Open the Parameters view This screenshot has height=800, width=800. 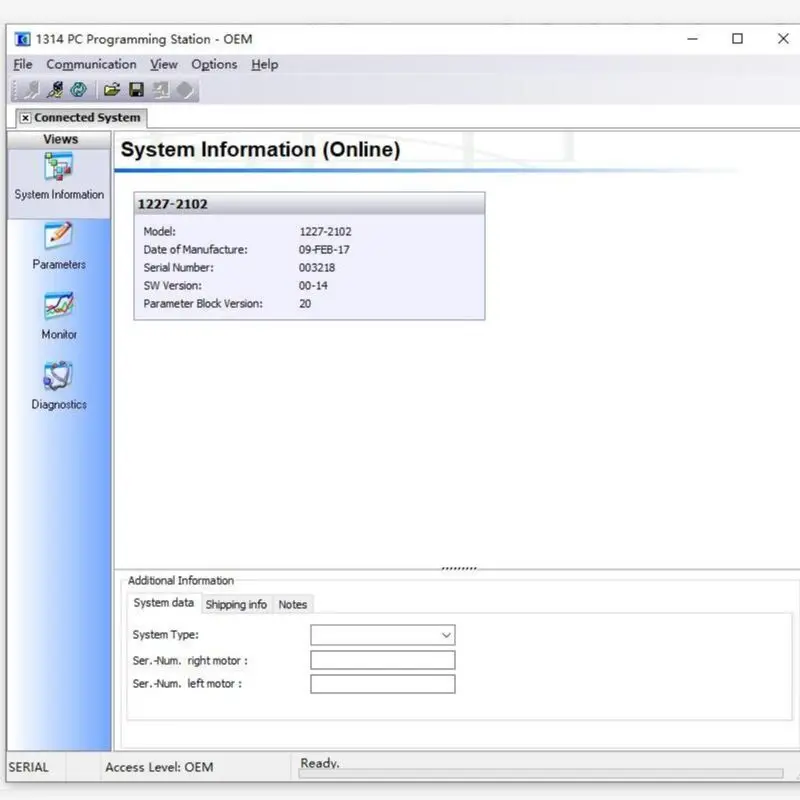click(x=59, y=246)
